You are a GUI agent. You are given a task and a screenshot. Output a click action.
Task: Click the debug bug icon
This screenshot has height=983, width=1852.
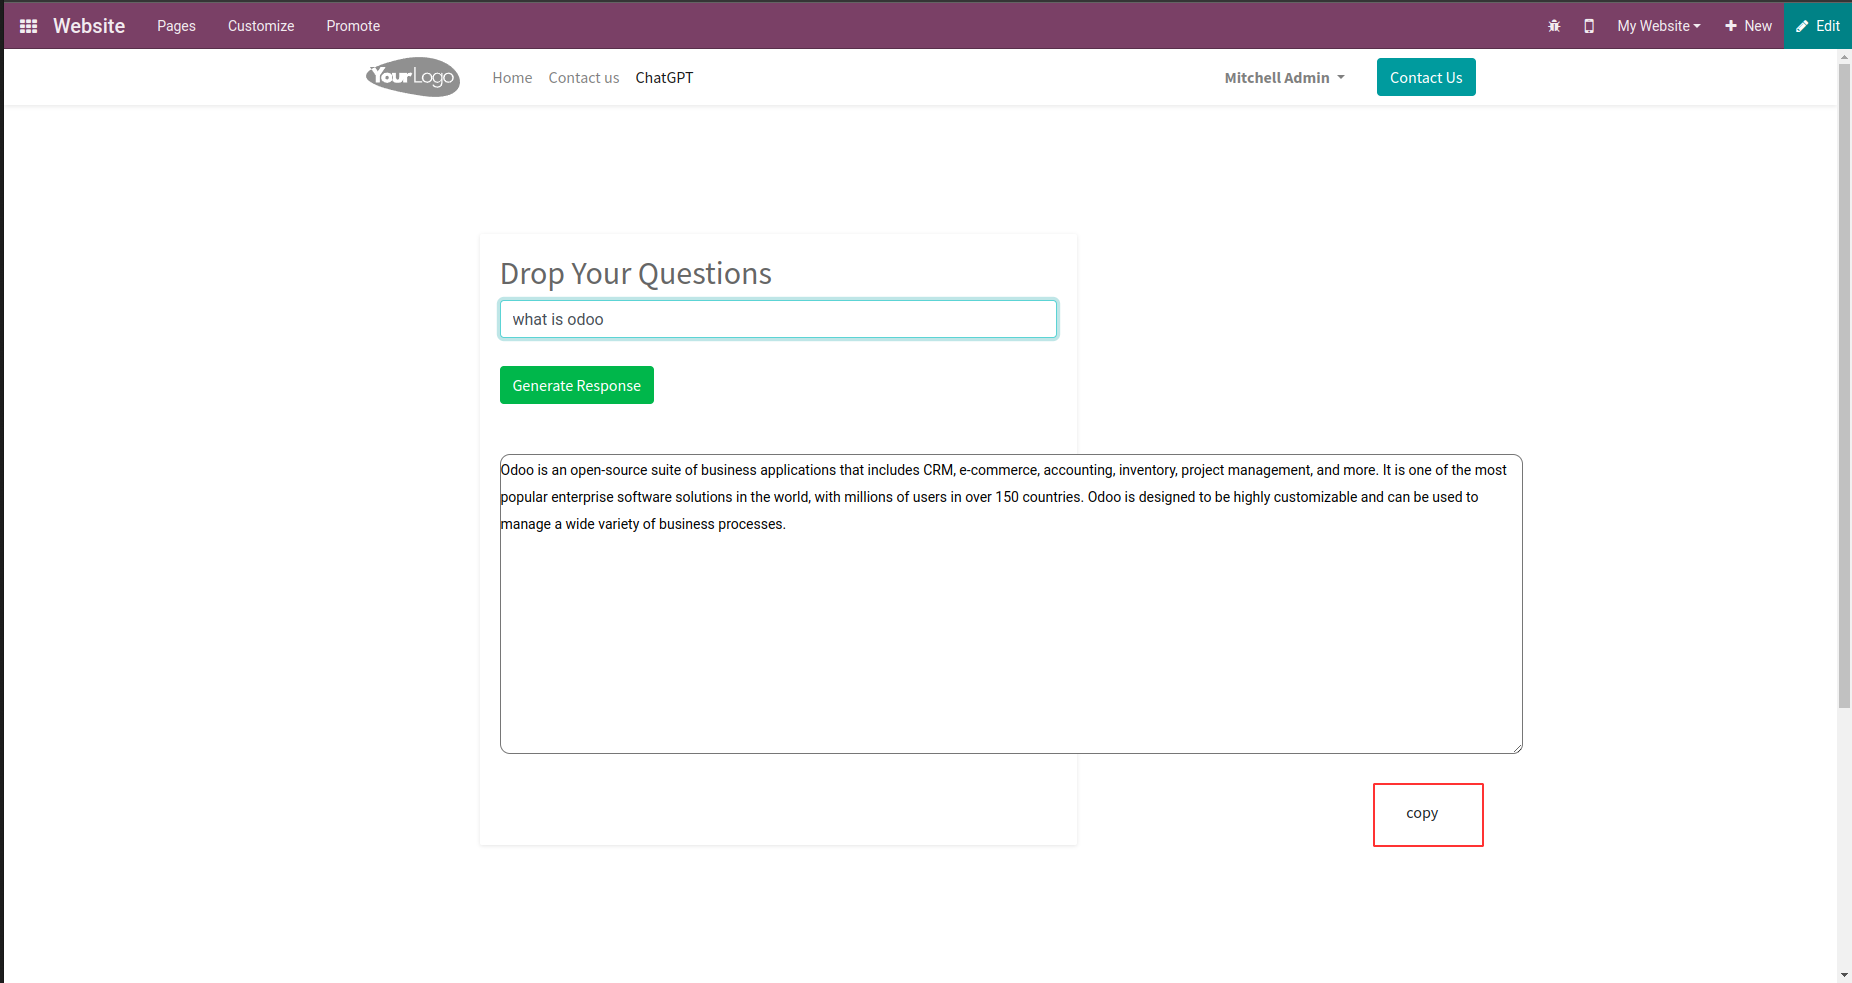(x=1554, y=26)
